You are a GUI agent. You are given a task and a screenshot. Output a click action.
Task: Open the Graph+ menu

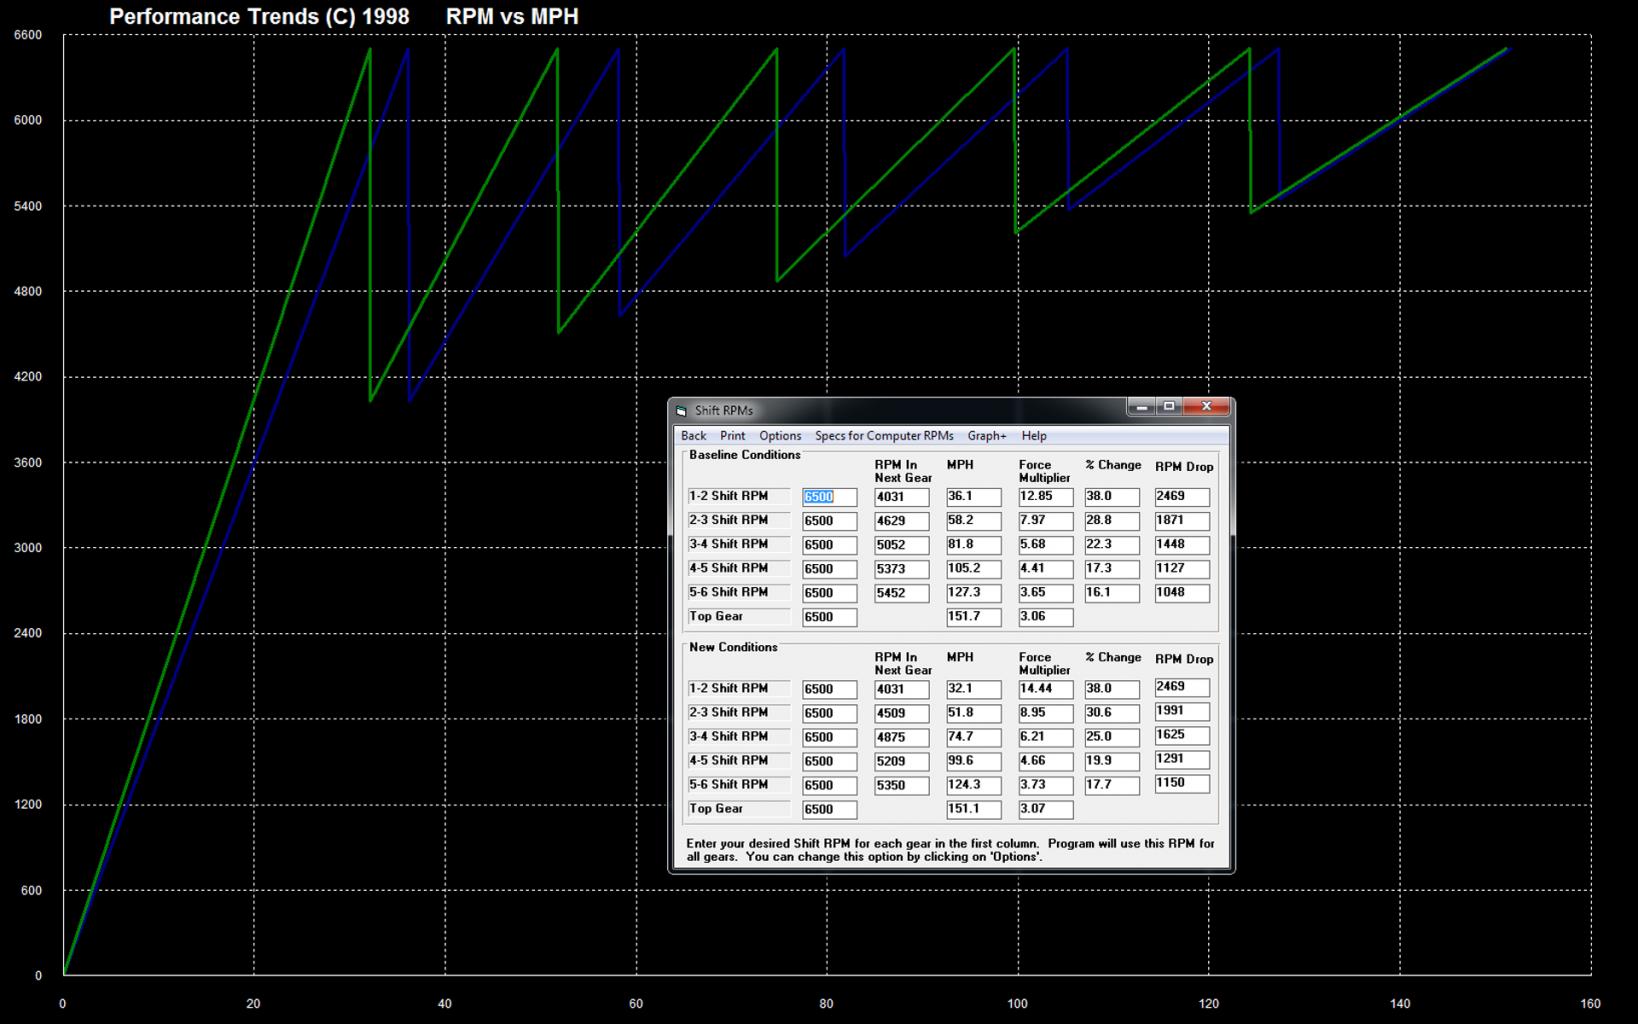pos(987,436)
